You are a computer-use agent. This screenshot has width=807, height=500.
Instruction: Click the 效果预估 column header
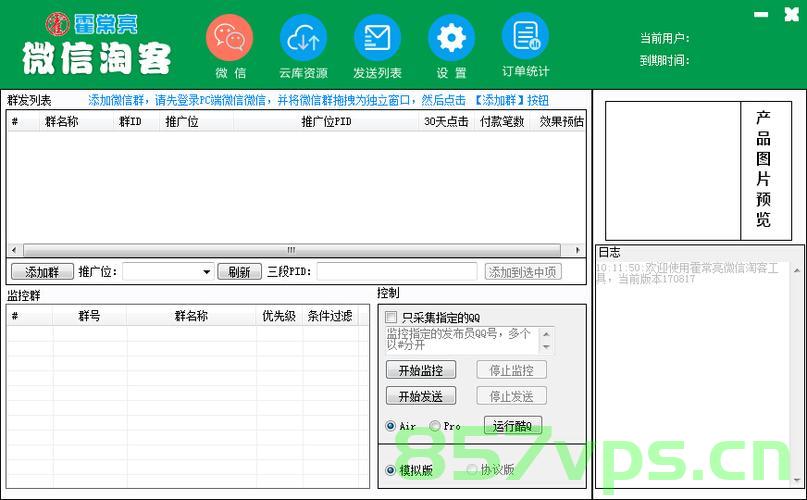558,122
